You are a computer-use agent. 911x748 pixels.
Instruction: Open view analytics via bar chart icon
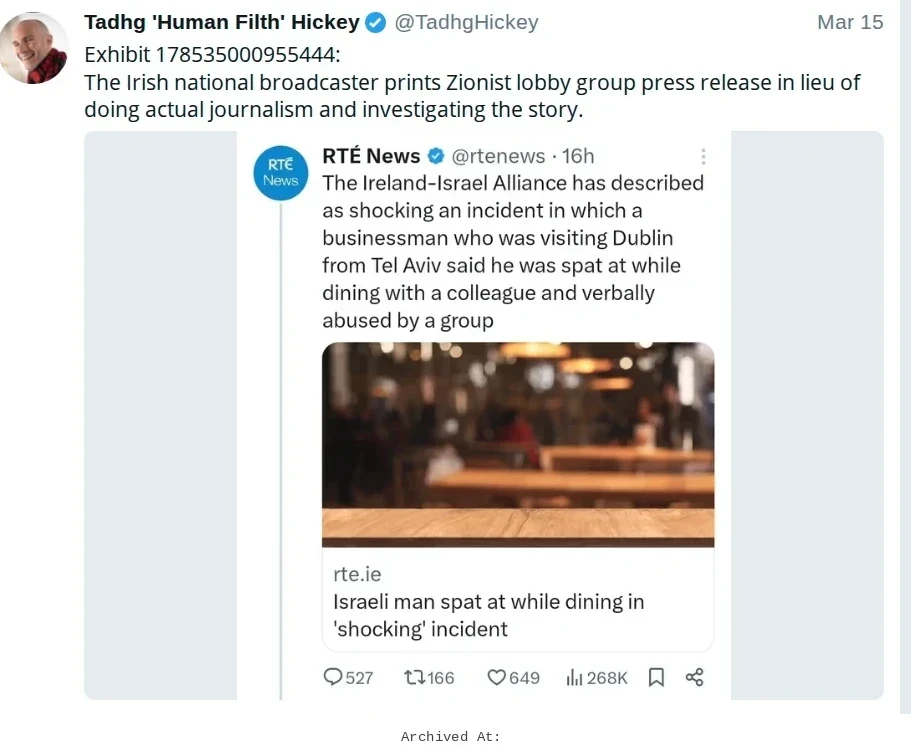pos(576,677)
